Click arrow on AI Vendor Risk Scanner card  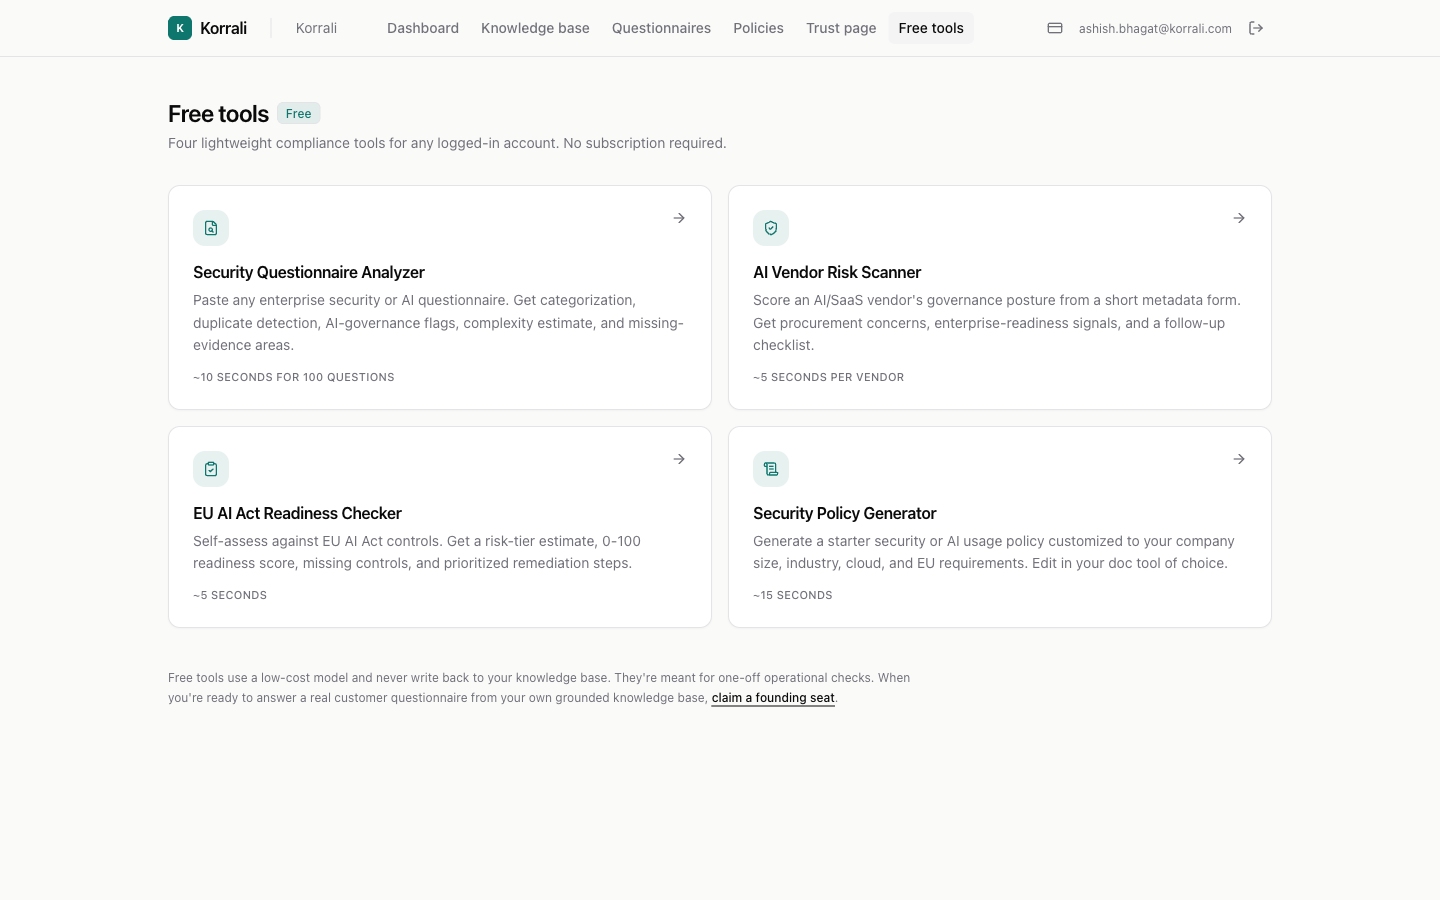pyautogui.click(x=1239, y=218)
